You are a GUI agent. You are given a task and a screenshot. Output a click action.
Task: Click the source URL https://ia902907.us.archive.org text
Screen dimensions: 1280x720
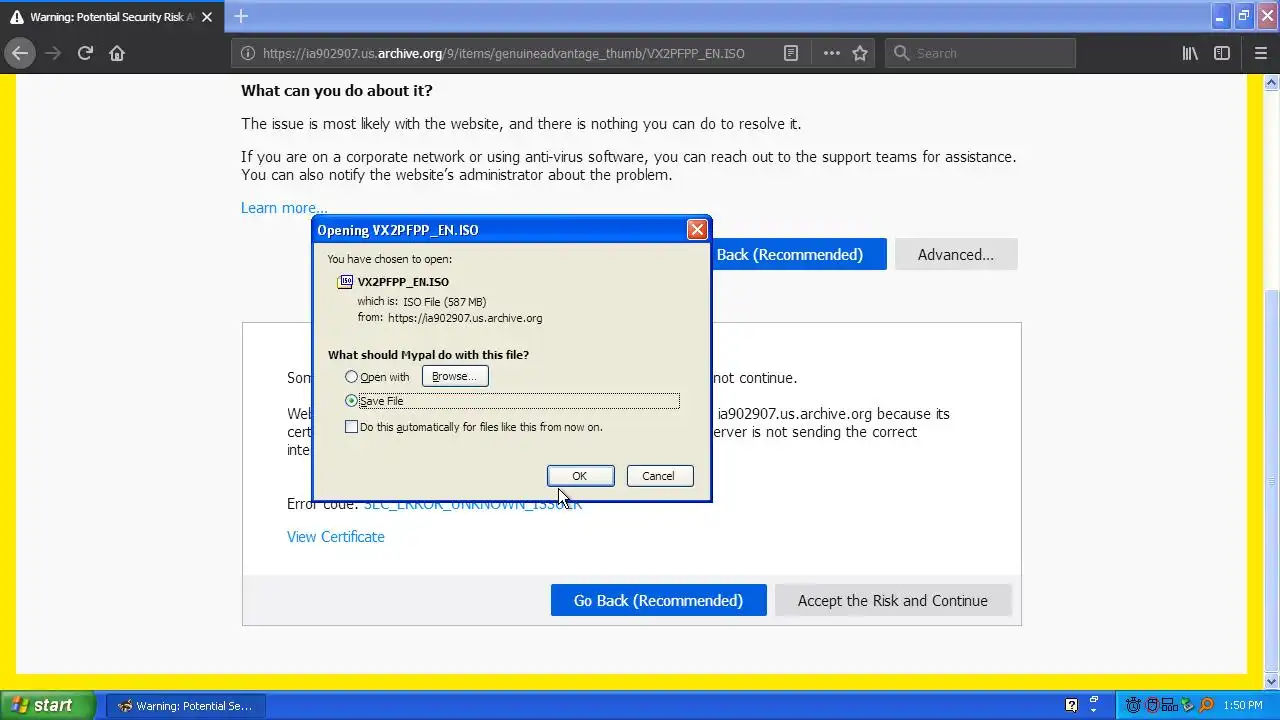[x=465, y=318]
